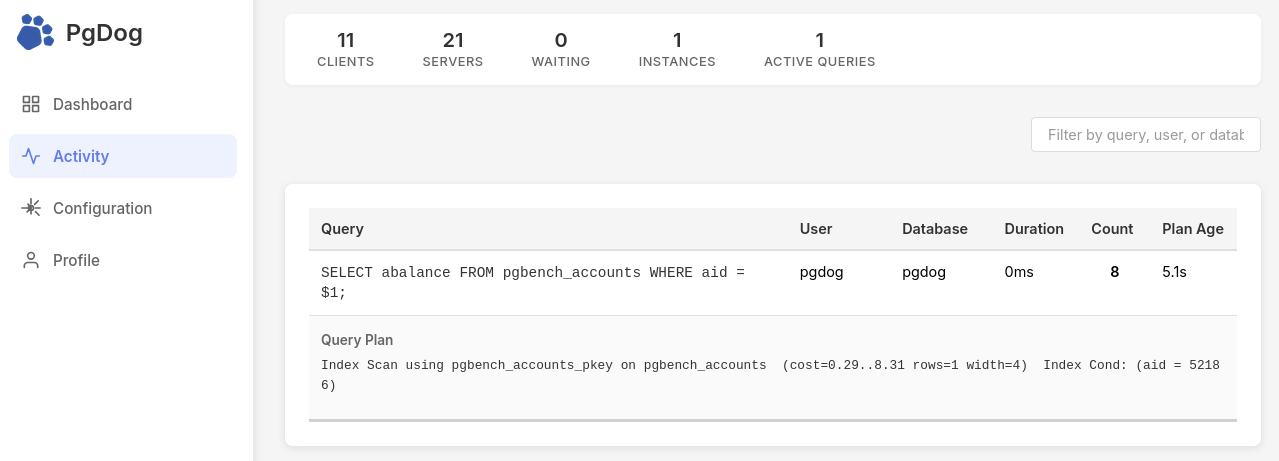Image resolution: width=1279 pixels, height=461 pixels.
Task: Click the Query Plan details text
Action: click(x=770, y=375)
